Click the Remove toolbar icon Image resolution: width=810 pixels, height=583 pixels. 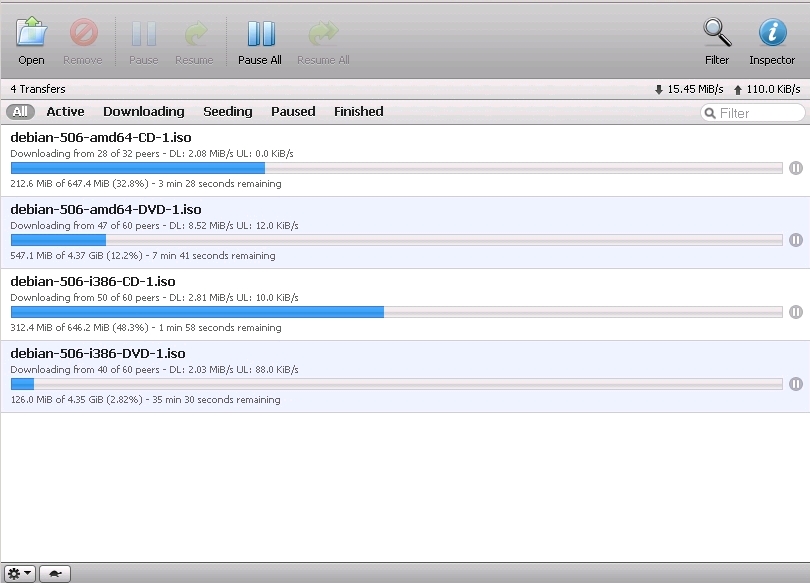[83, 34]
